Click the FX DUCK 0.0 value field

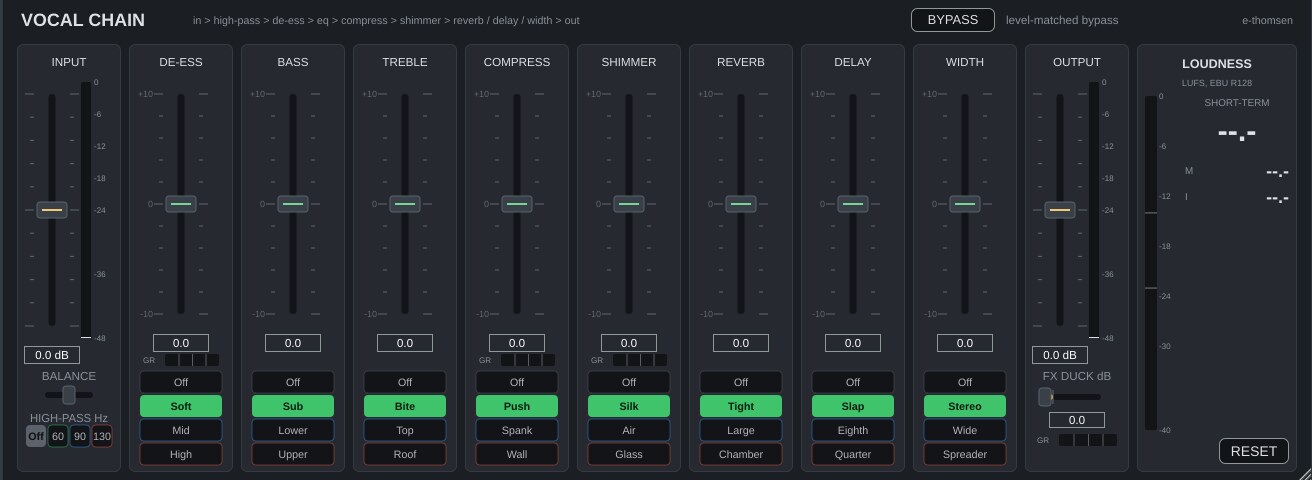point(1077,420)
